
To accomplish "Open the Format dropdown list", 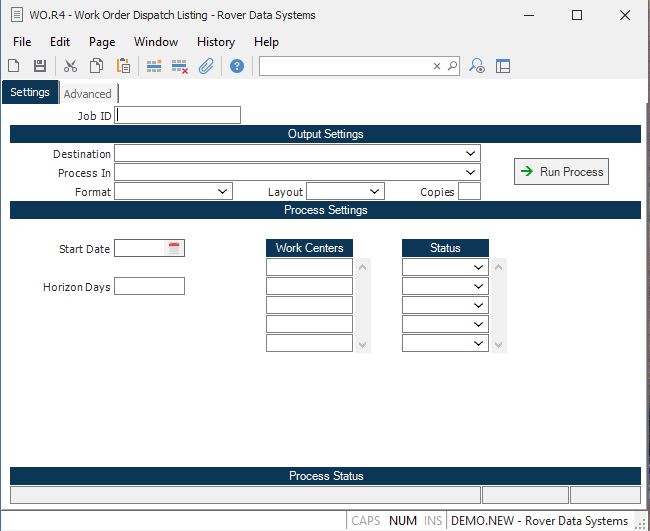I will pos(222,191).
